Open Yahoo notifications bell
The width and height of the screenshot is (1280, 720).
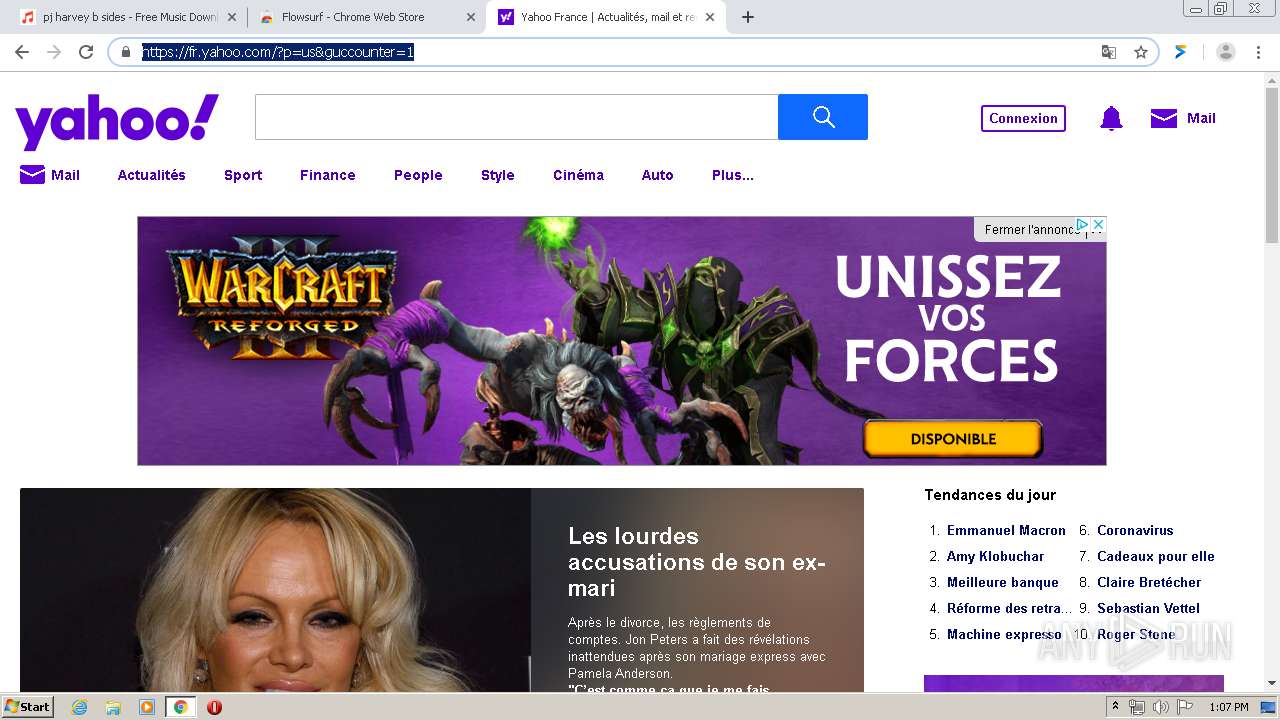pos(1111,118)
